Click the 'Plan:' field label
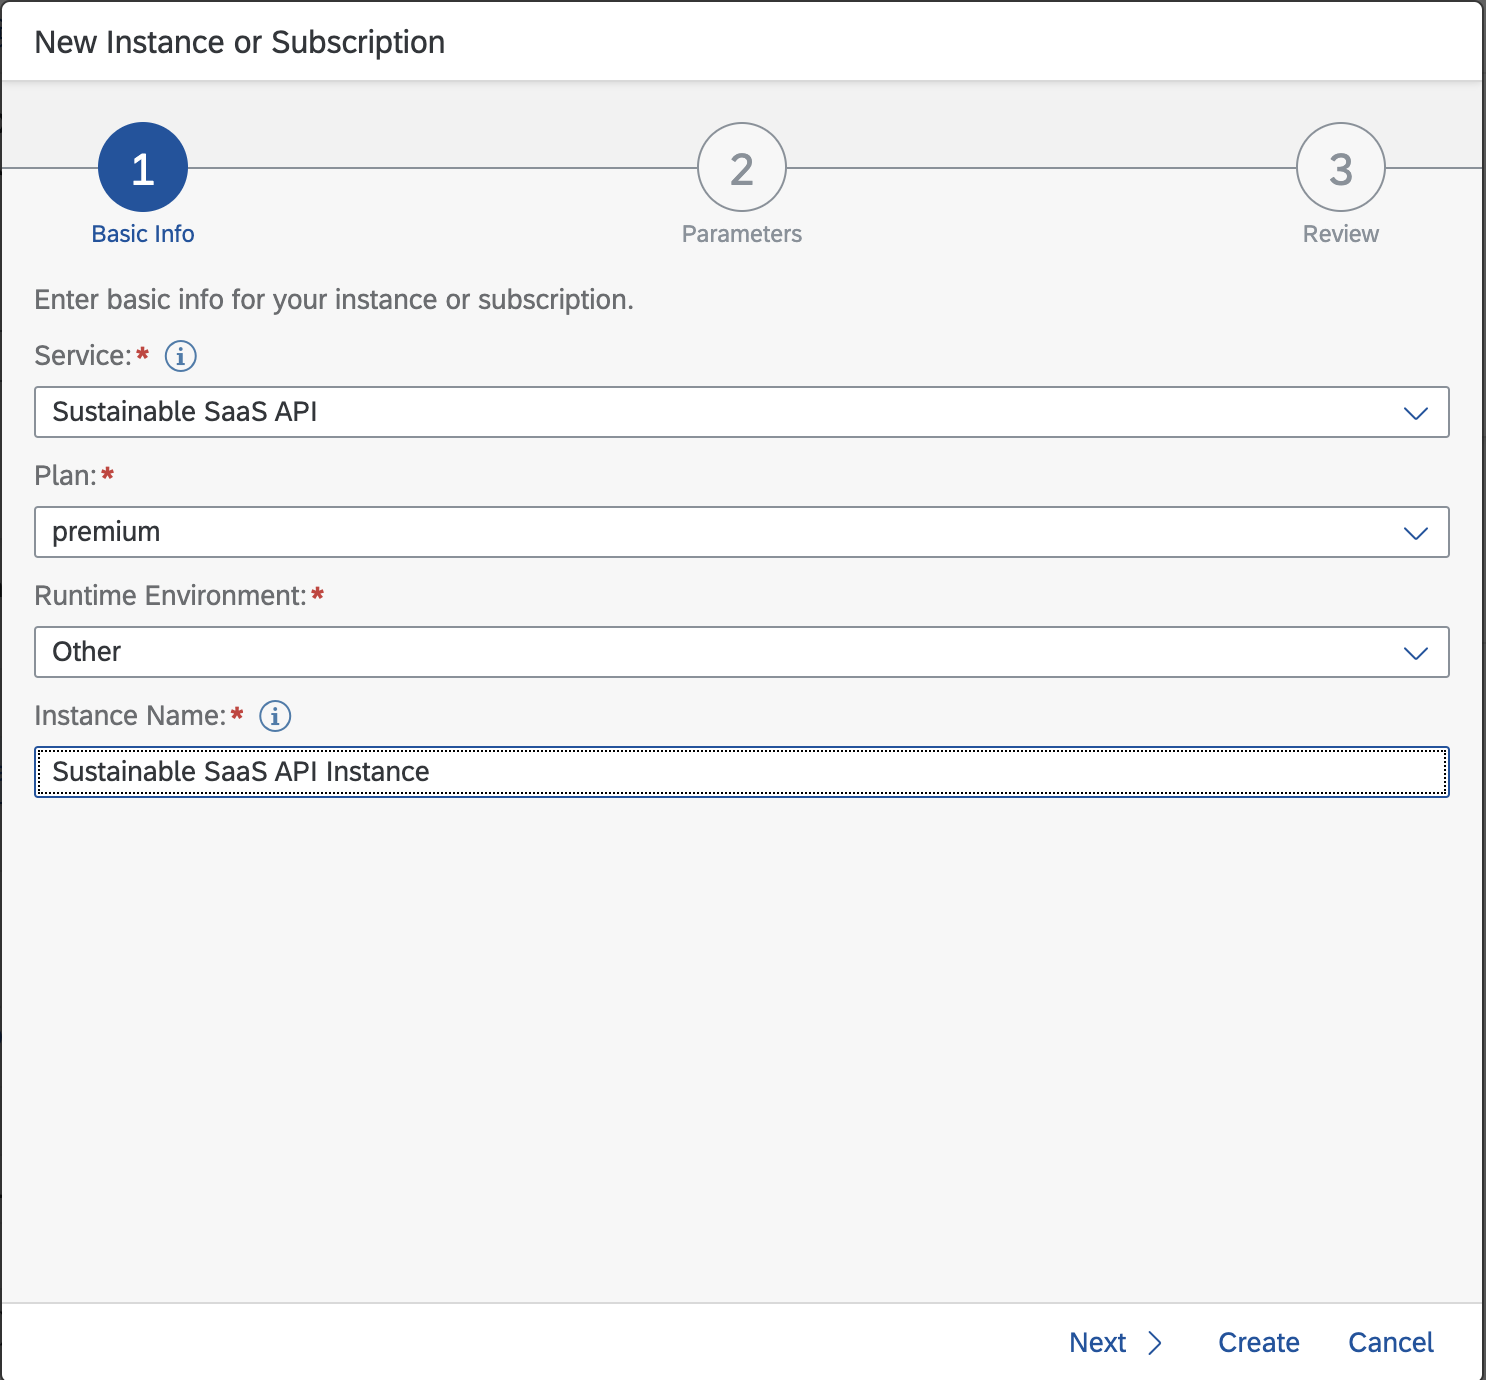This screenshot has width=1486, height=1380. pyautogui.click(x=66, y=476)
